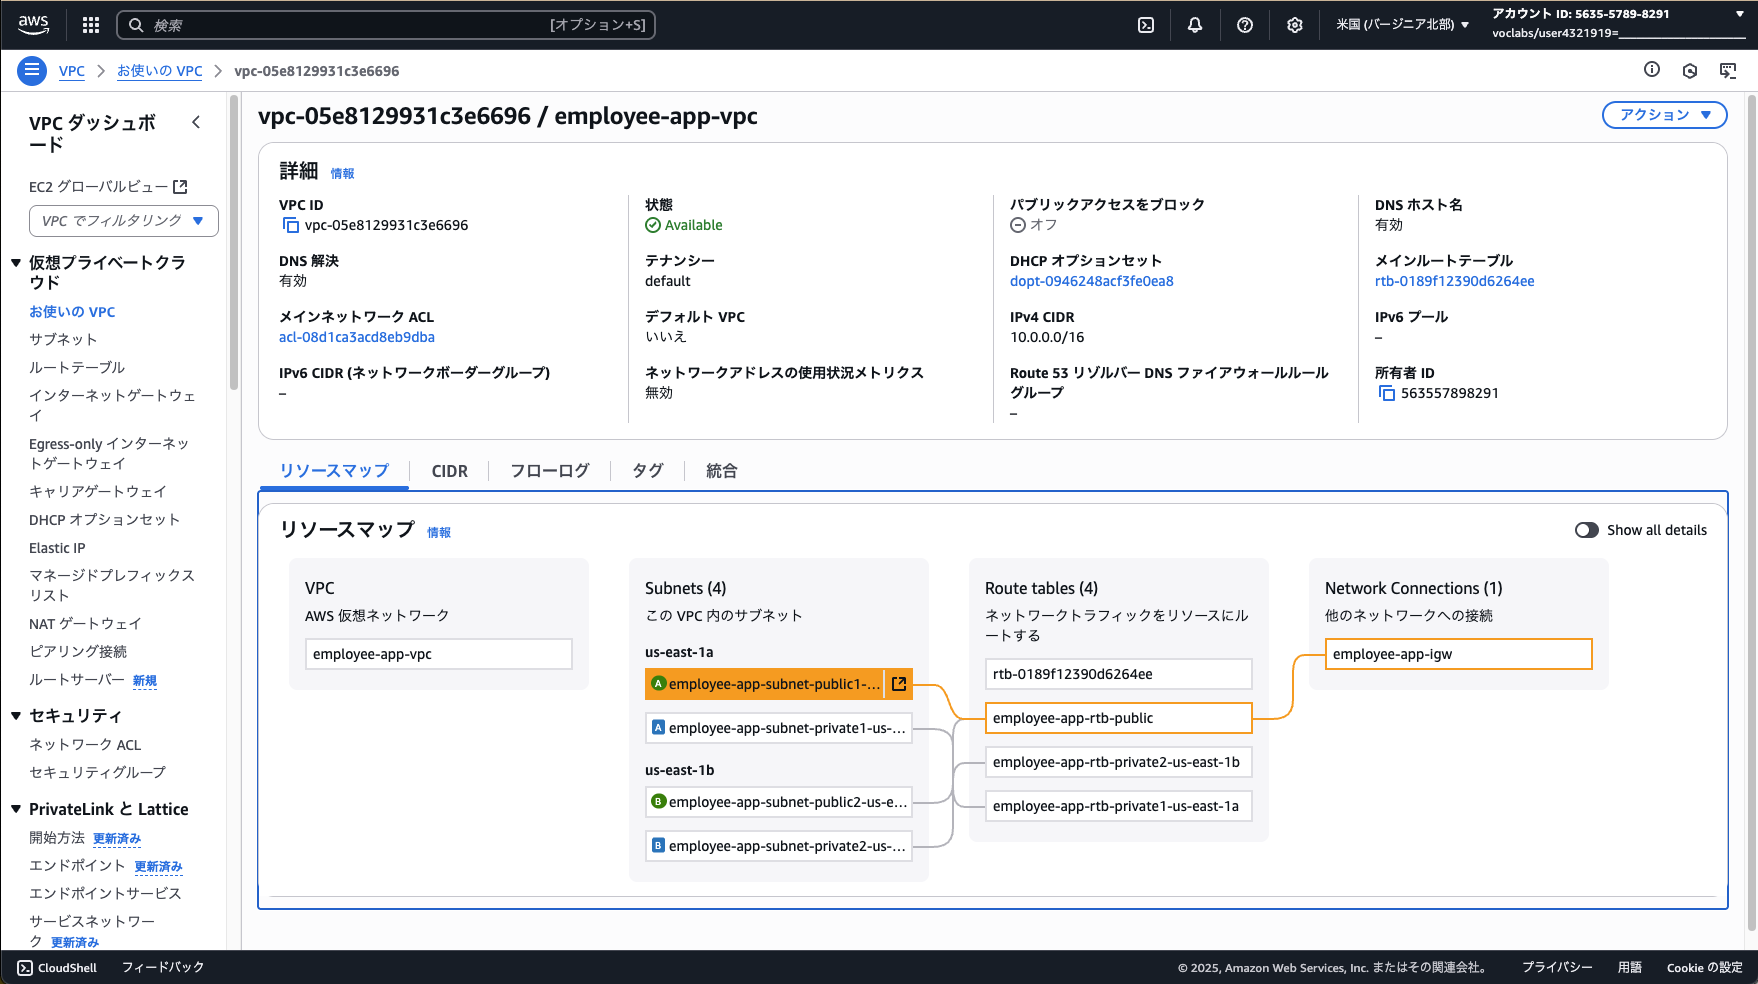Open the VPC でフィルタリング dropdown

pos(124,221)
